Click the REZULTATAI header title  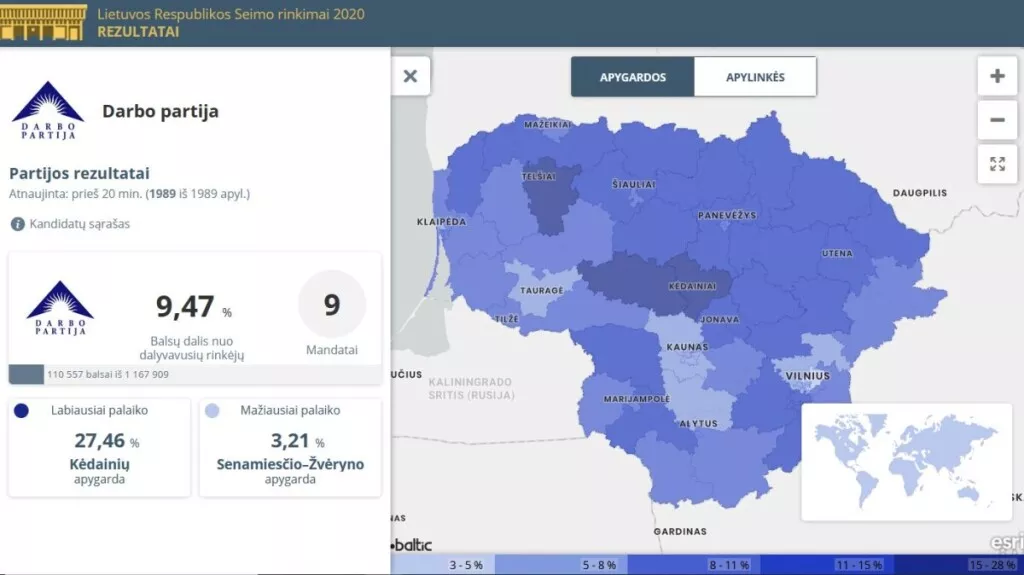[138, 31]
